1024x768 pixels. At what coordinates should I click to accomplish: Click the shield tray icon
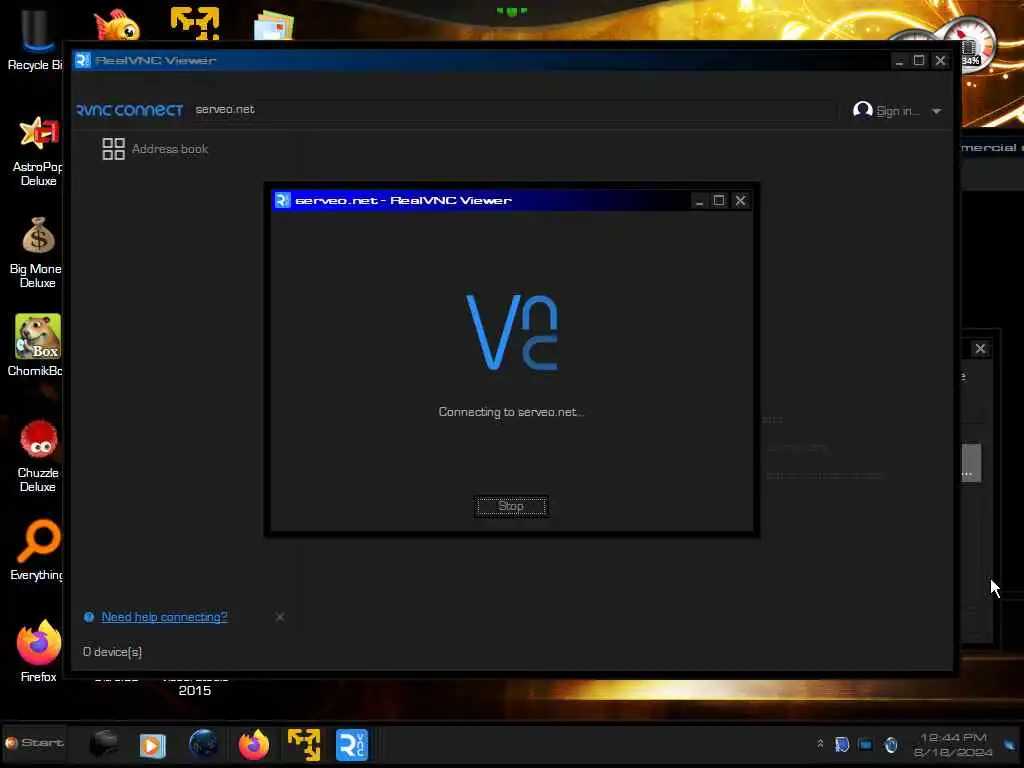pyautogui.click(x=842, y=744)
